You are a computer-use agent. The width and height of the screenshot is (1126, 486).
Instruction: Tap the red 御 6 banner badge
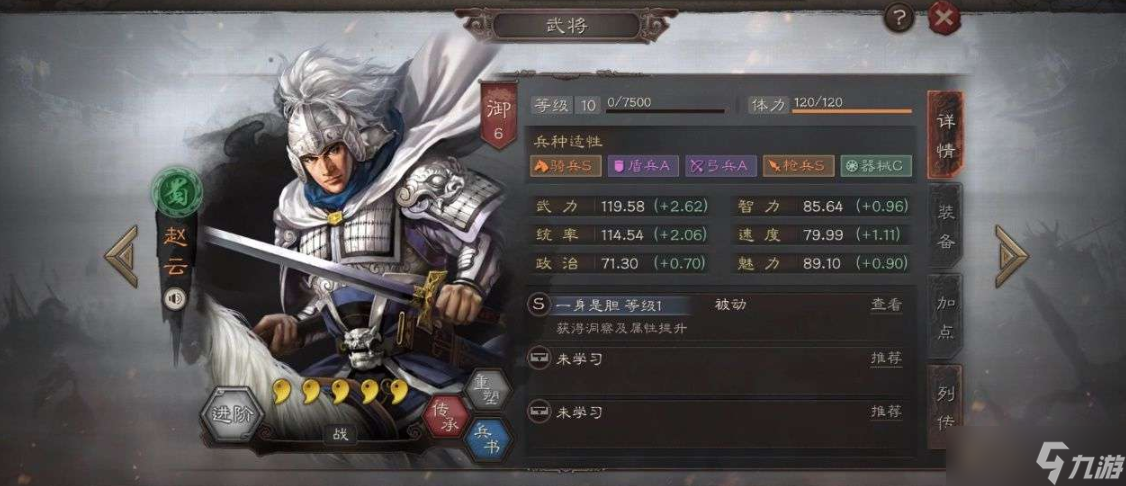click(x=499, y=117)
